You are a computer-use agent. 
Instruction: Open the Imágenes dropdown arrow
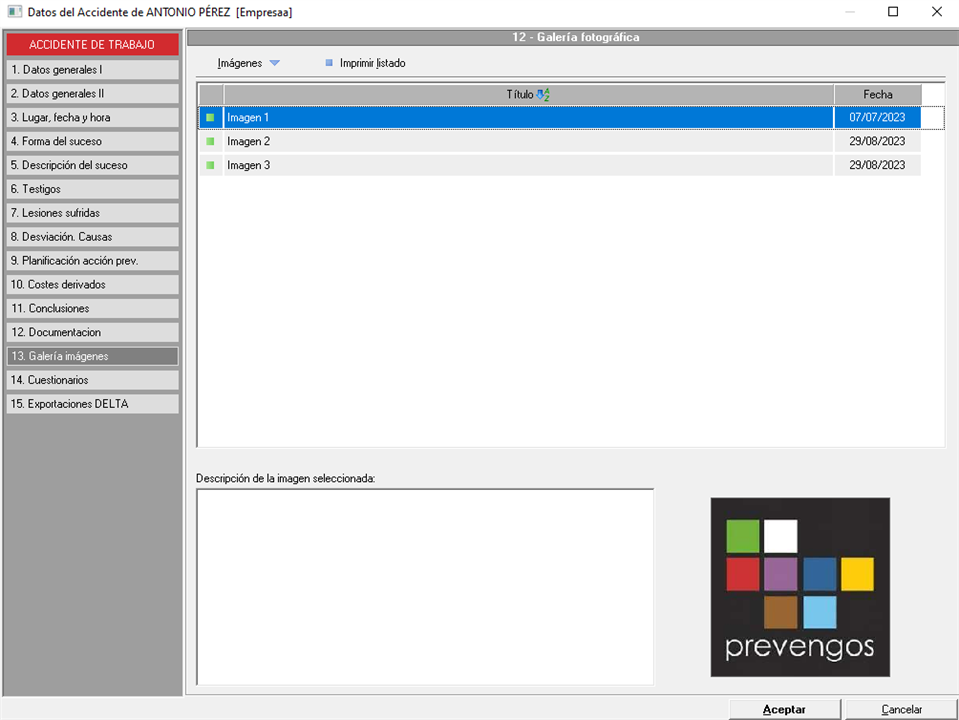[x=275, y=63]
